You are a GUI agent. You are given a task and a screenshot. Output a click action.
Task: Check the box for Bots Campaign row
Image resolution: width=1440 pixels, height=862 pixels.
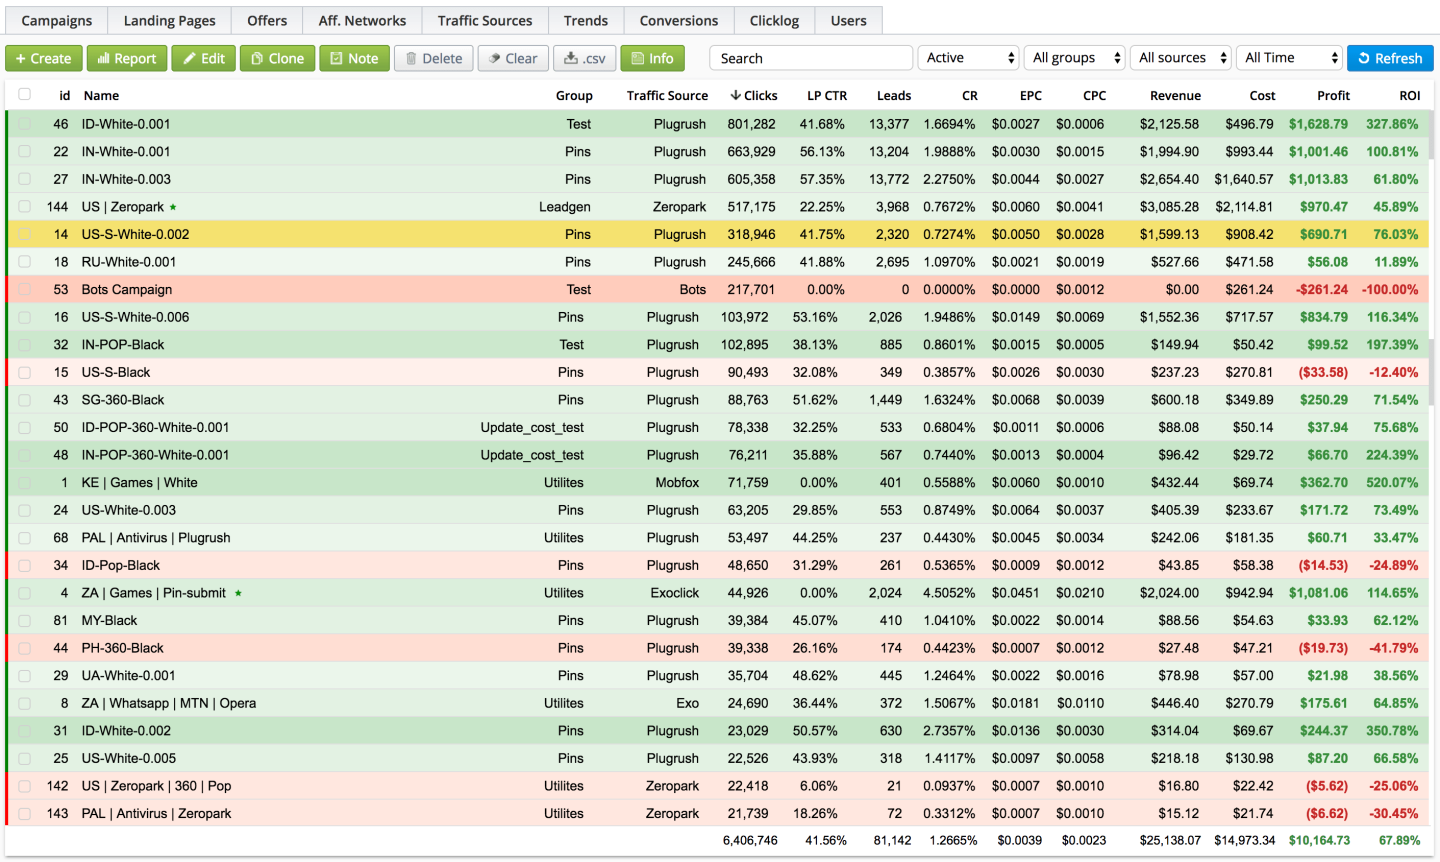[24, 290]
